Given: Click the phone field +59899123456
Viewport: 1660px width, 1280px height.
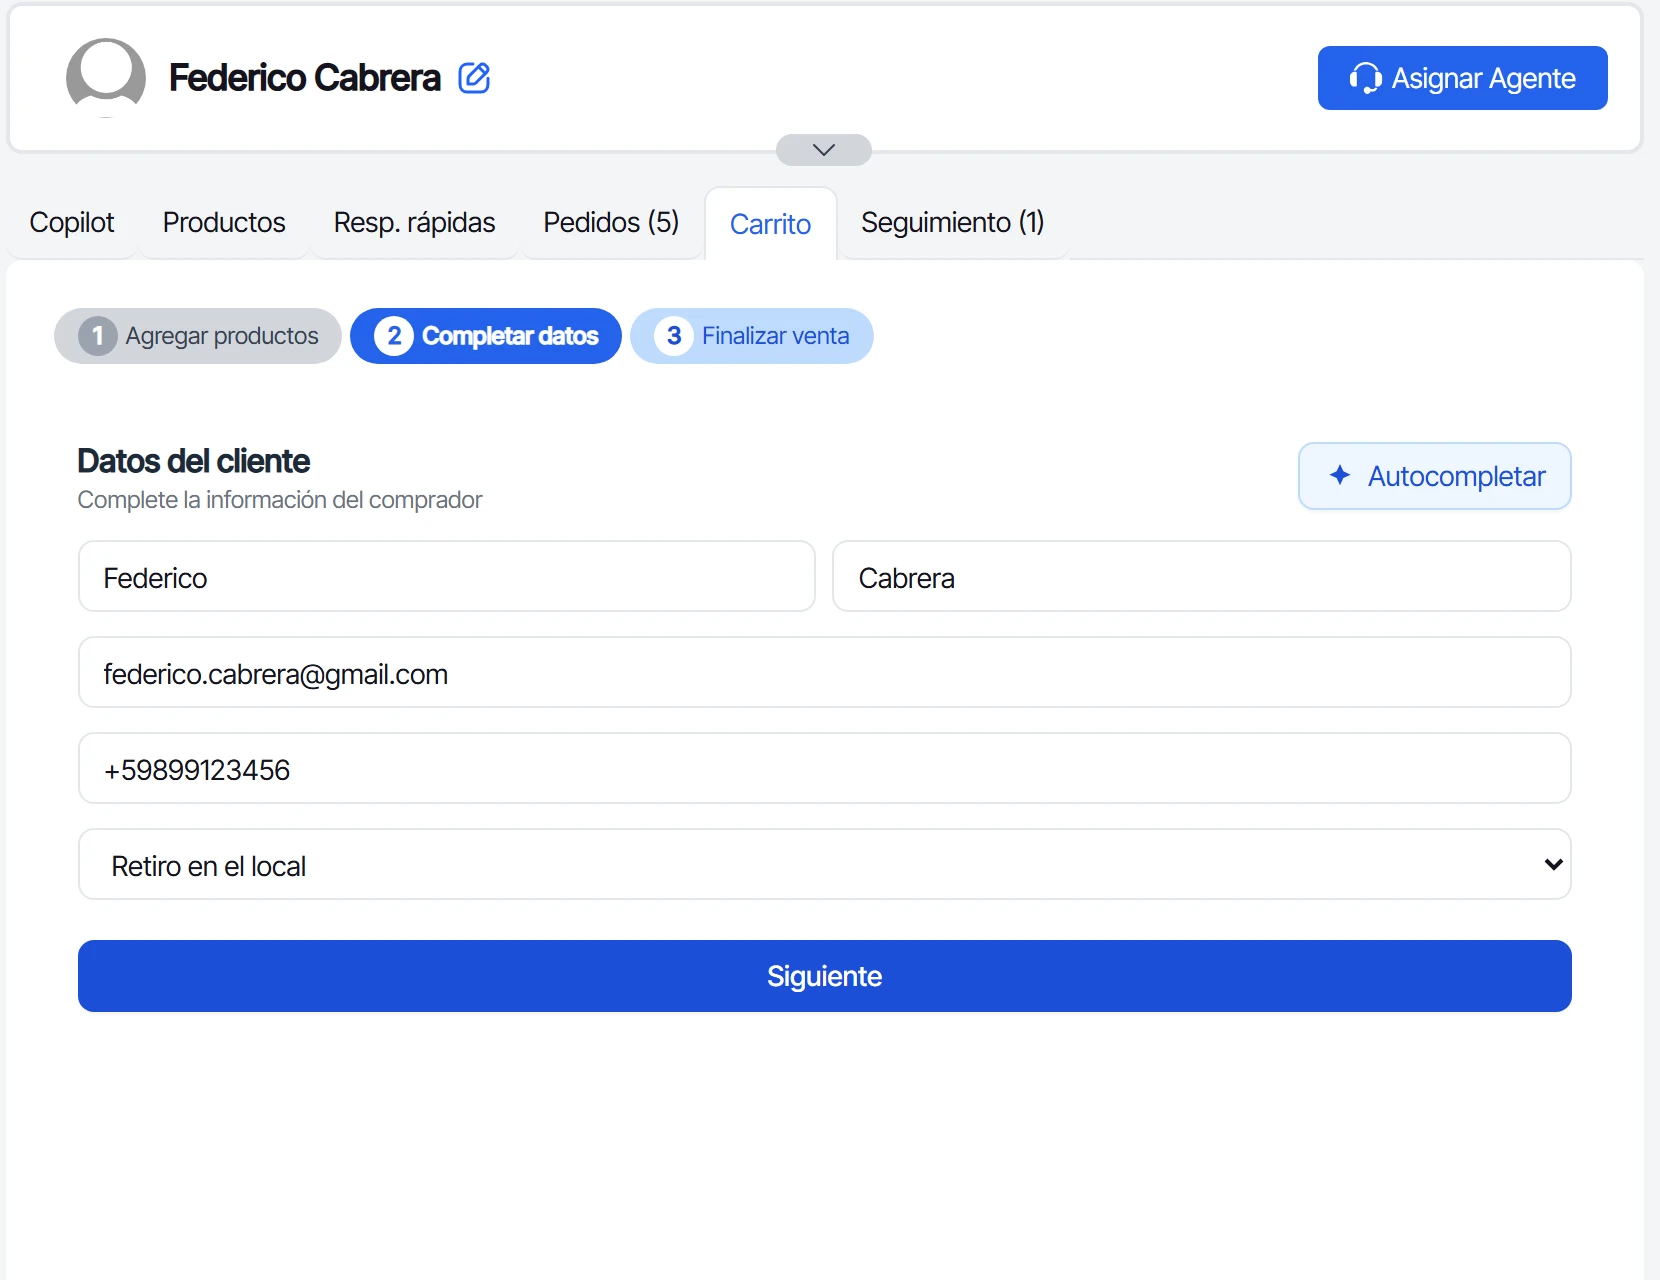Looking at the screenshot, I should pos(825,768).
